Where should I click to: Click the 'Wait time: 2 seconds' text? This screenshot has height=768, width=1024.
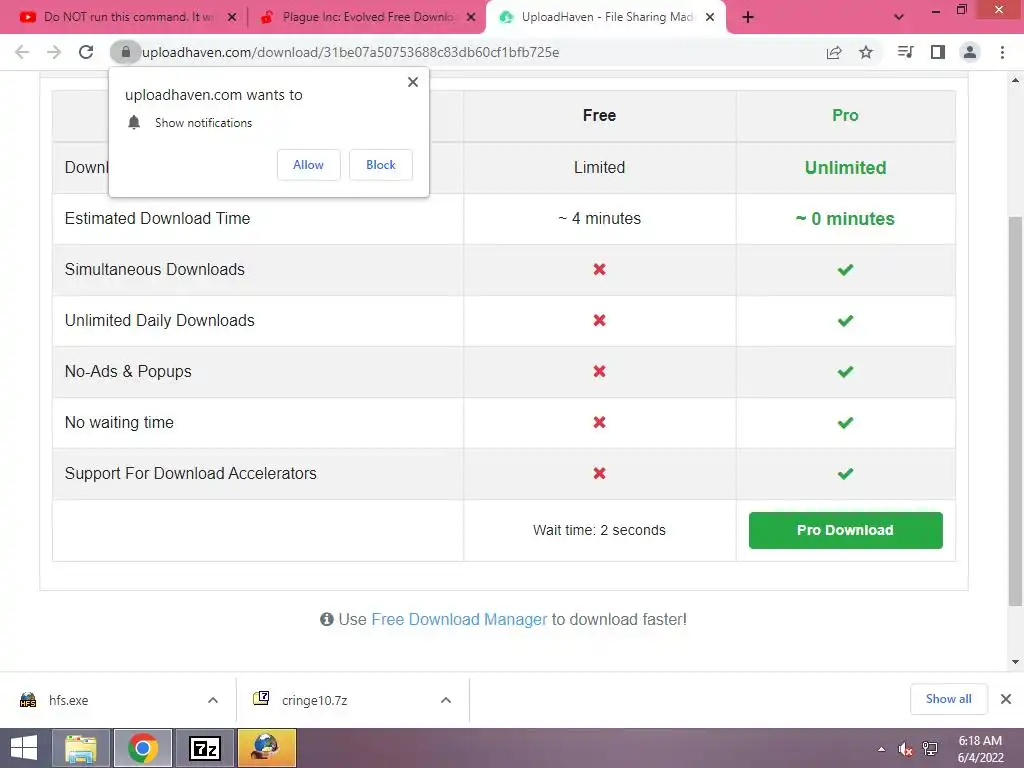(x=599, y=530)
